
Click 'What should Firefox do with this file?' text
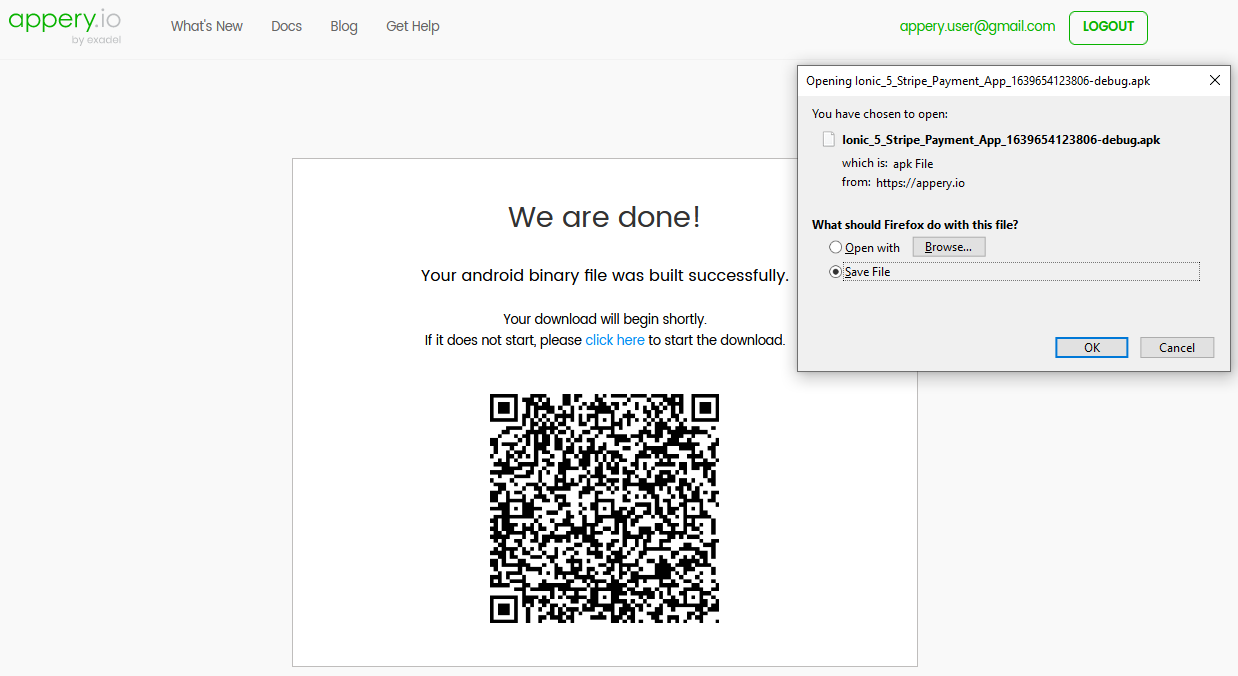[x=915, y=225]
